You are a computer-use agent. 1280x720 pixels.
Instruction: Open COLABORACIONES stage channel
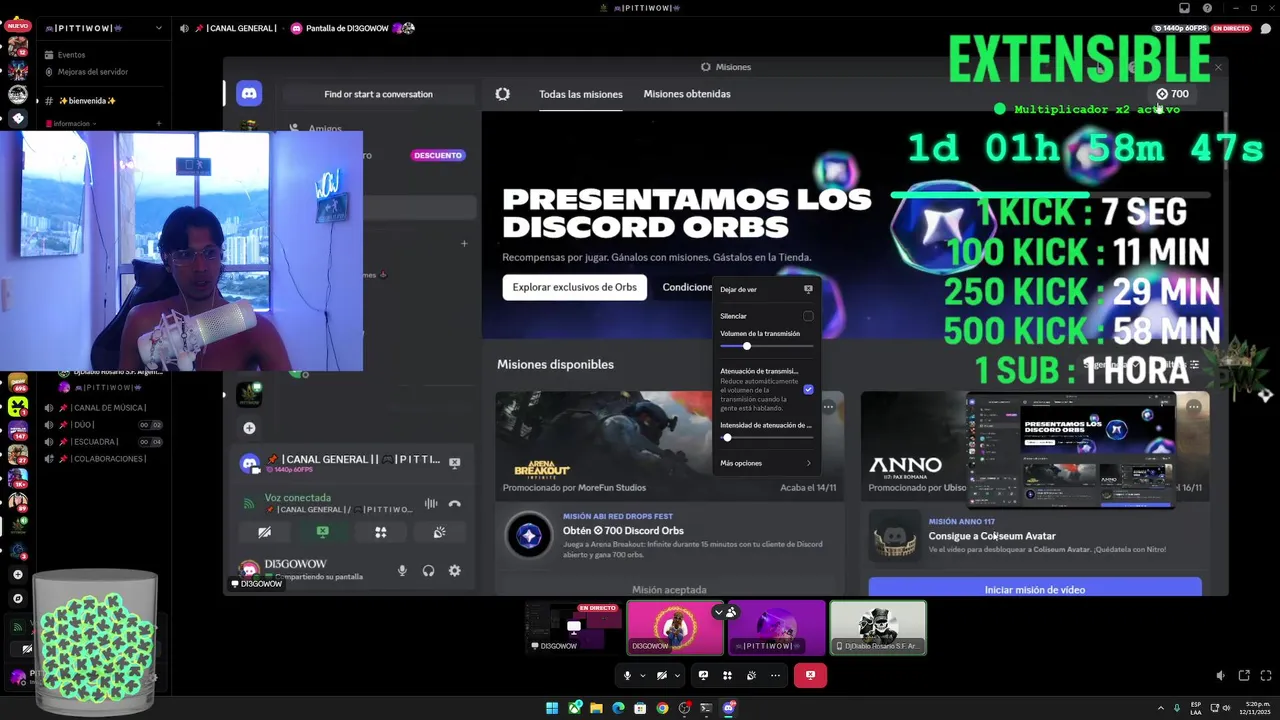103,459
